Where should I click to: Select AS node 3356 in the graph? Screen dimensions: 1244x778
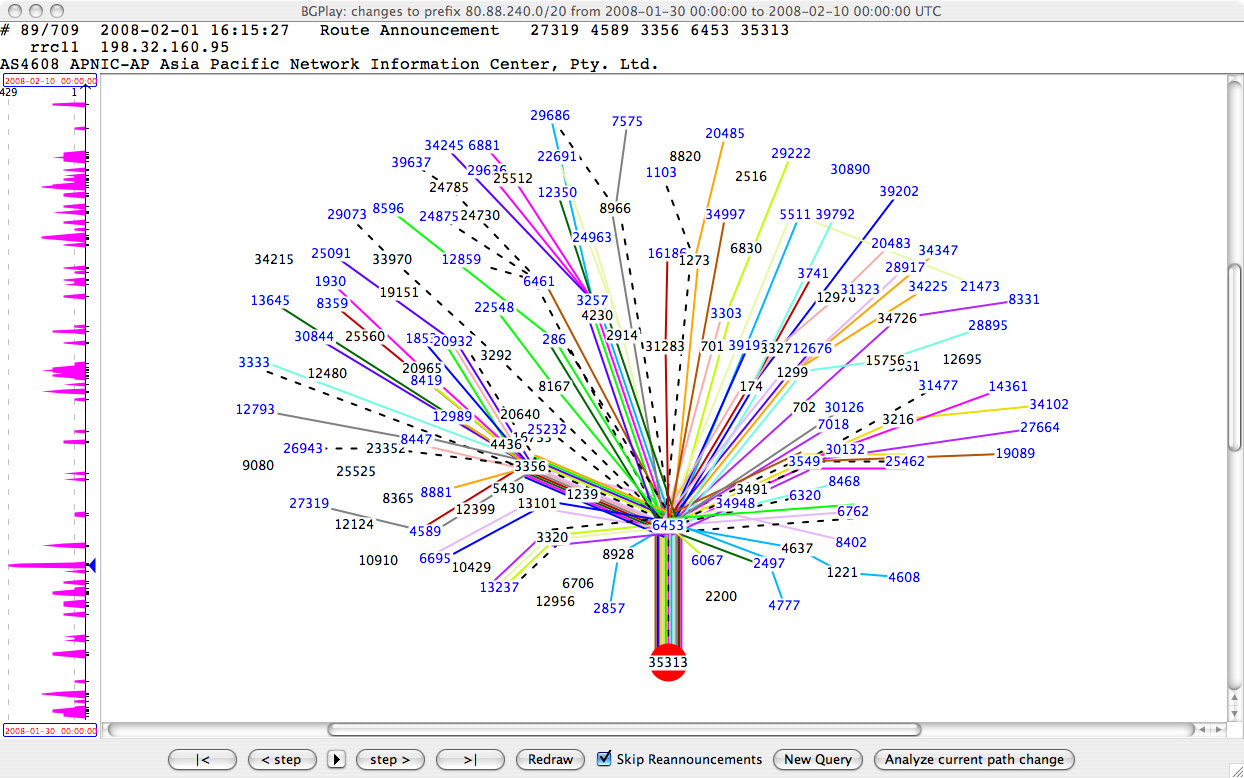pos(528,466)
